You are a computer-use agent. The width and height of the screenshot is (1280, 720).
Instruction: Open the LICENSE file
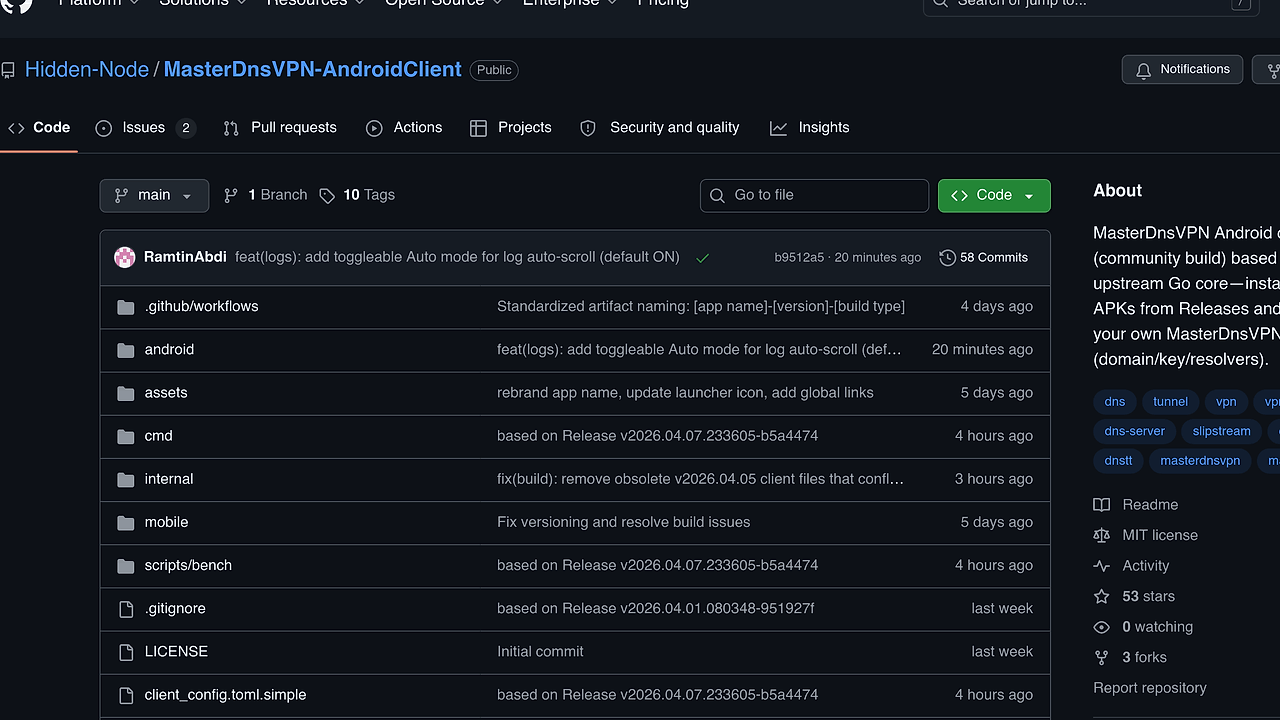pos(176,651)
